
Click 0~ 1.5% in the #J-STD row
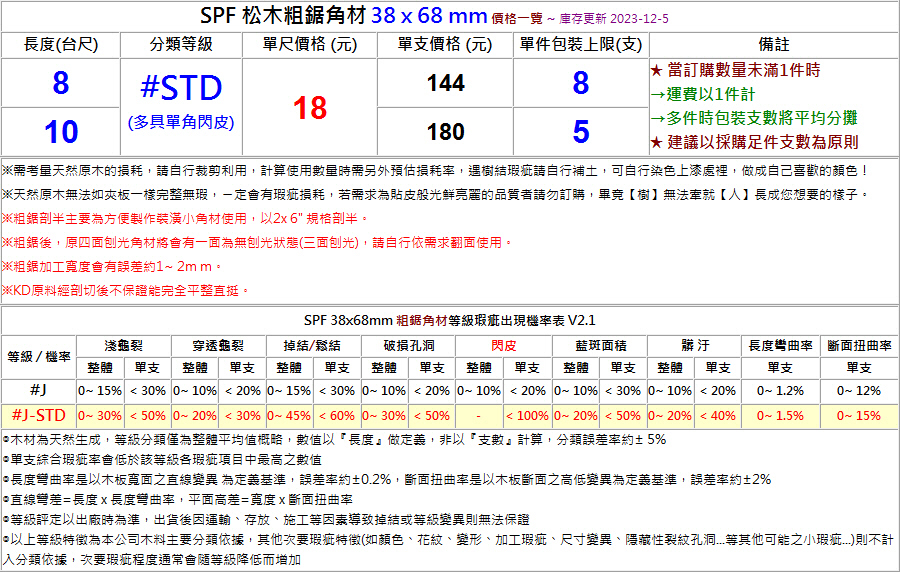coord(780,416)
